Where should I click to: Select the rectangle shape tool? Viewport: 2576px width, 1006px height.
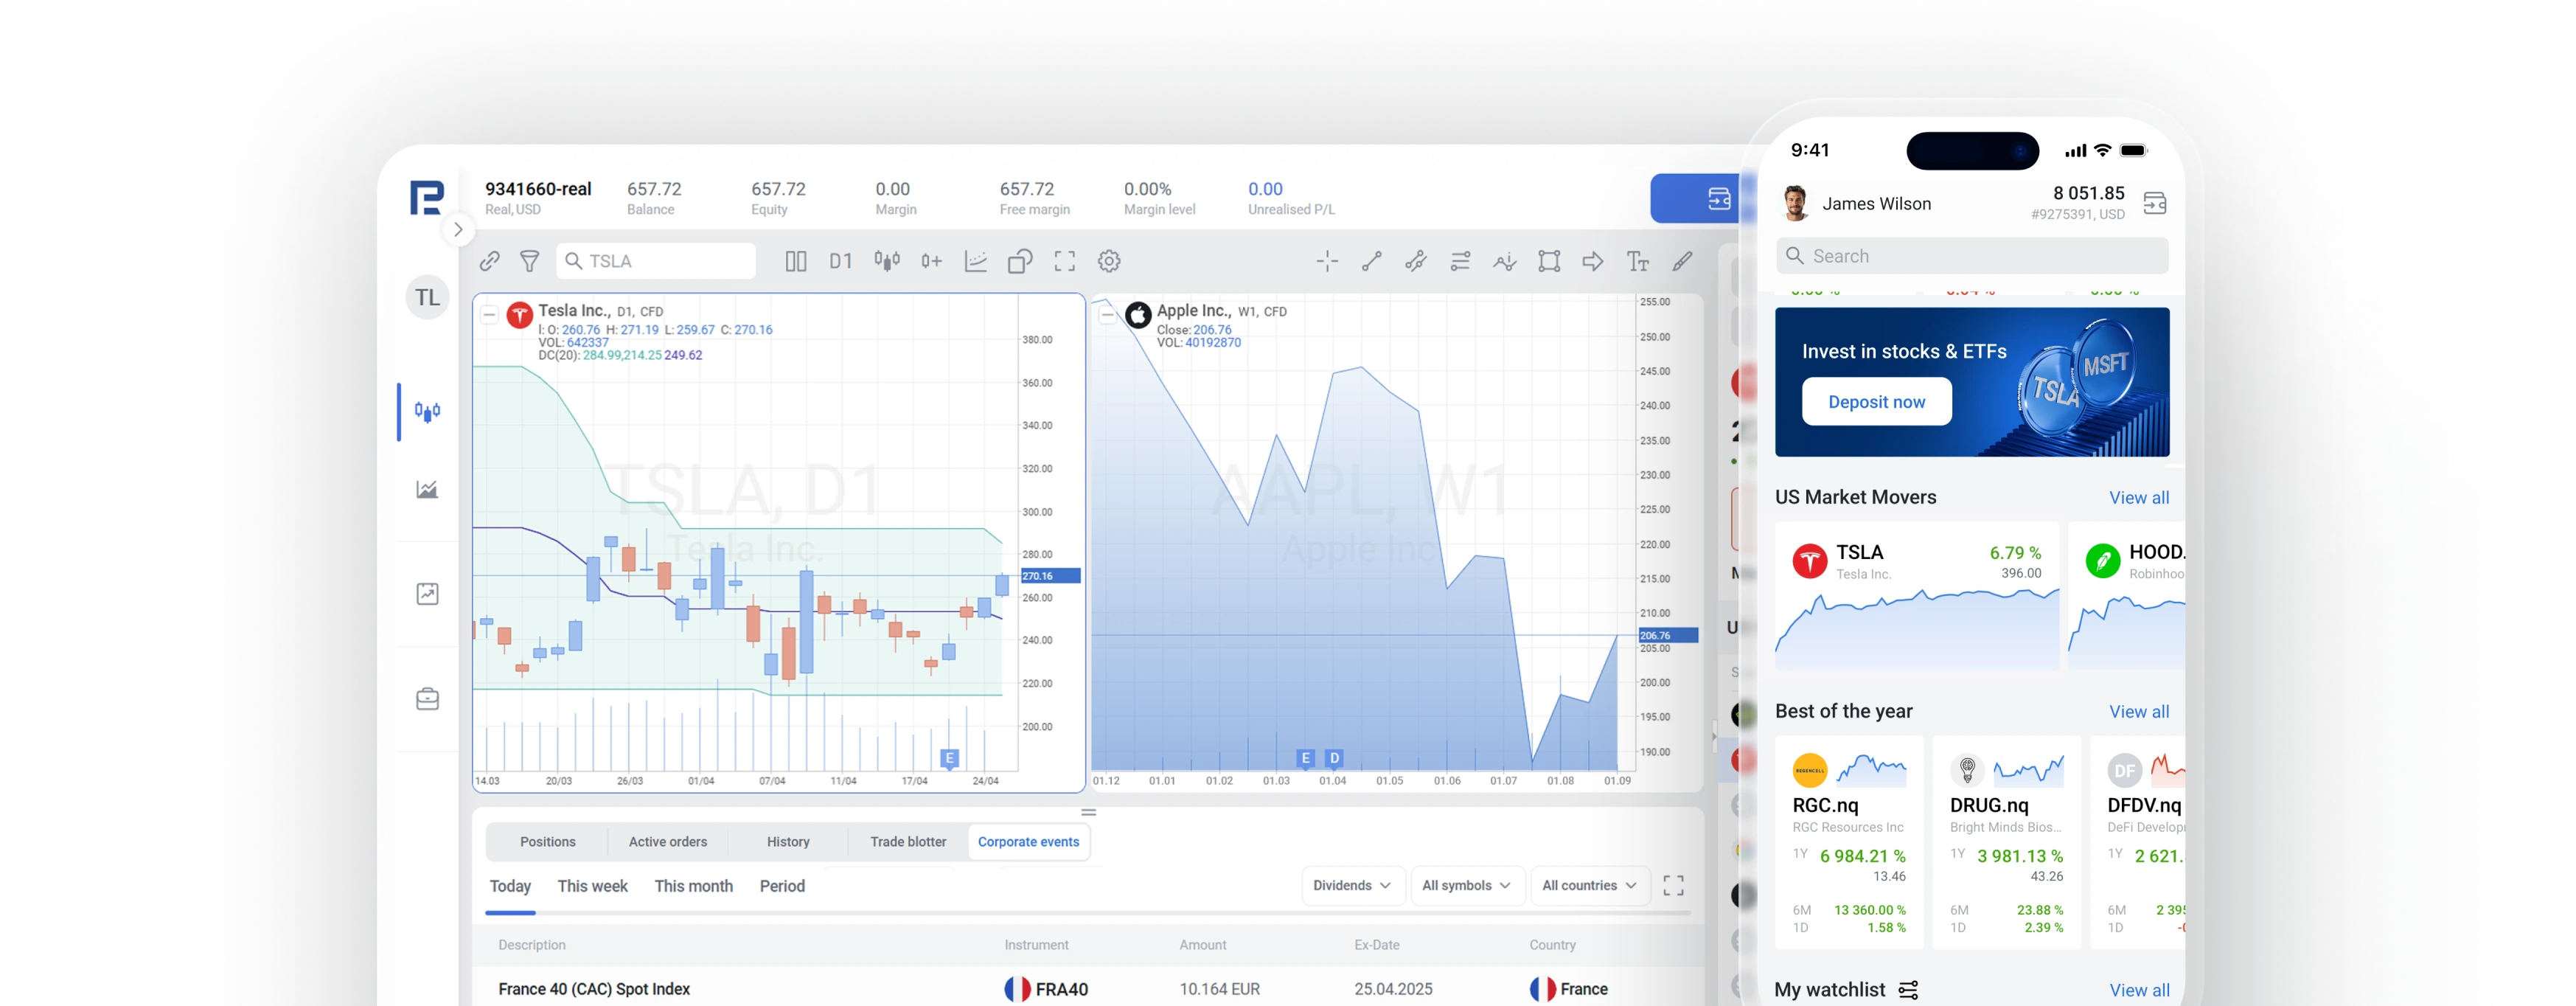[1549, 261]
